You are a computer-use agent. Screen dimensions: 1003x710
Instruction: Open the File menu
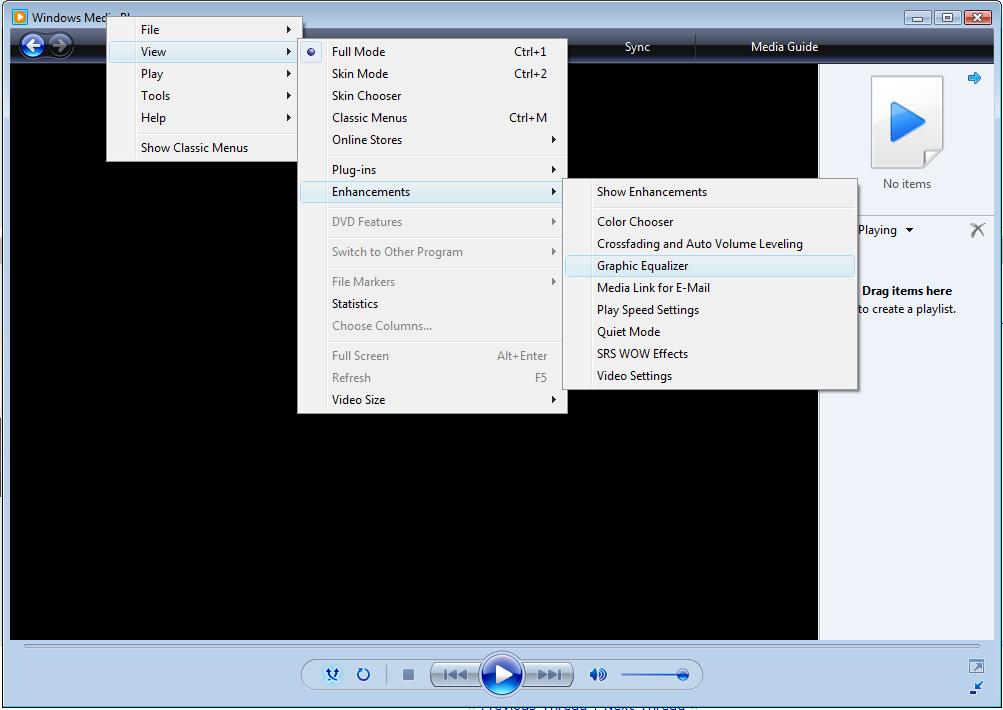[203, 29]
